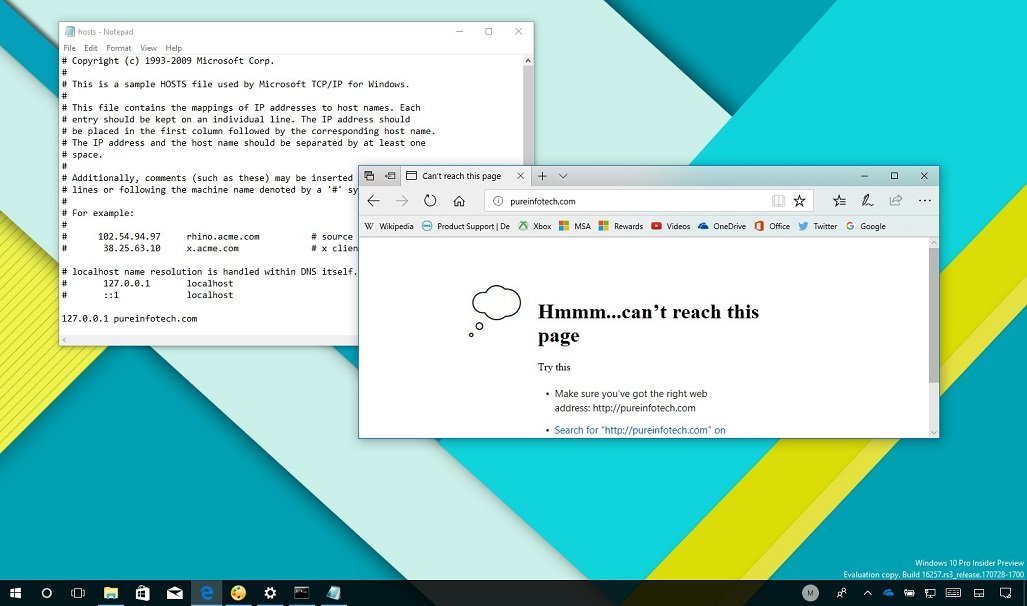Click the Add notes pen icon
The width and height of the screenshot is (1027, 606).
point(868,201)
